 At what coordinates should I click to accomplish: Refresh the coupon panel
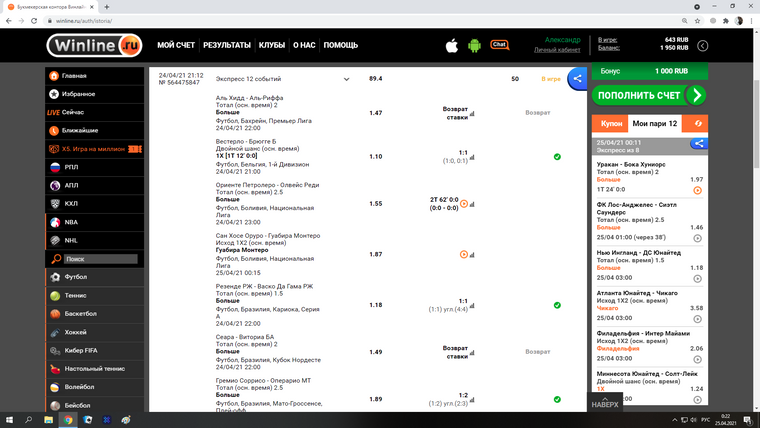(x=698, y=124)
